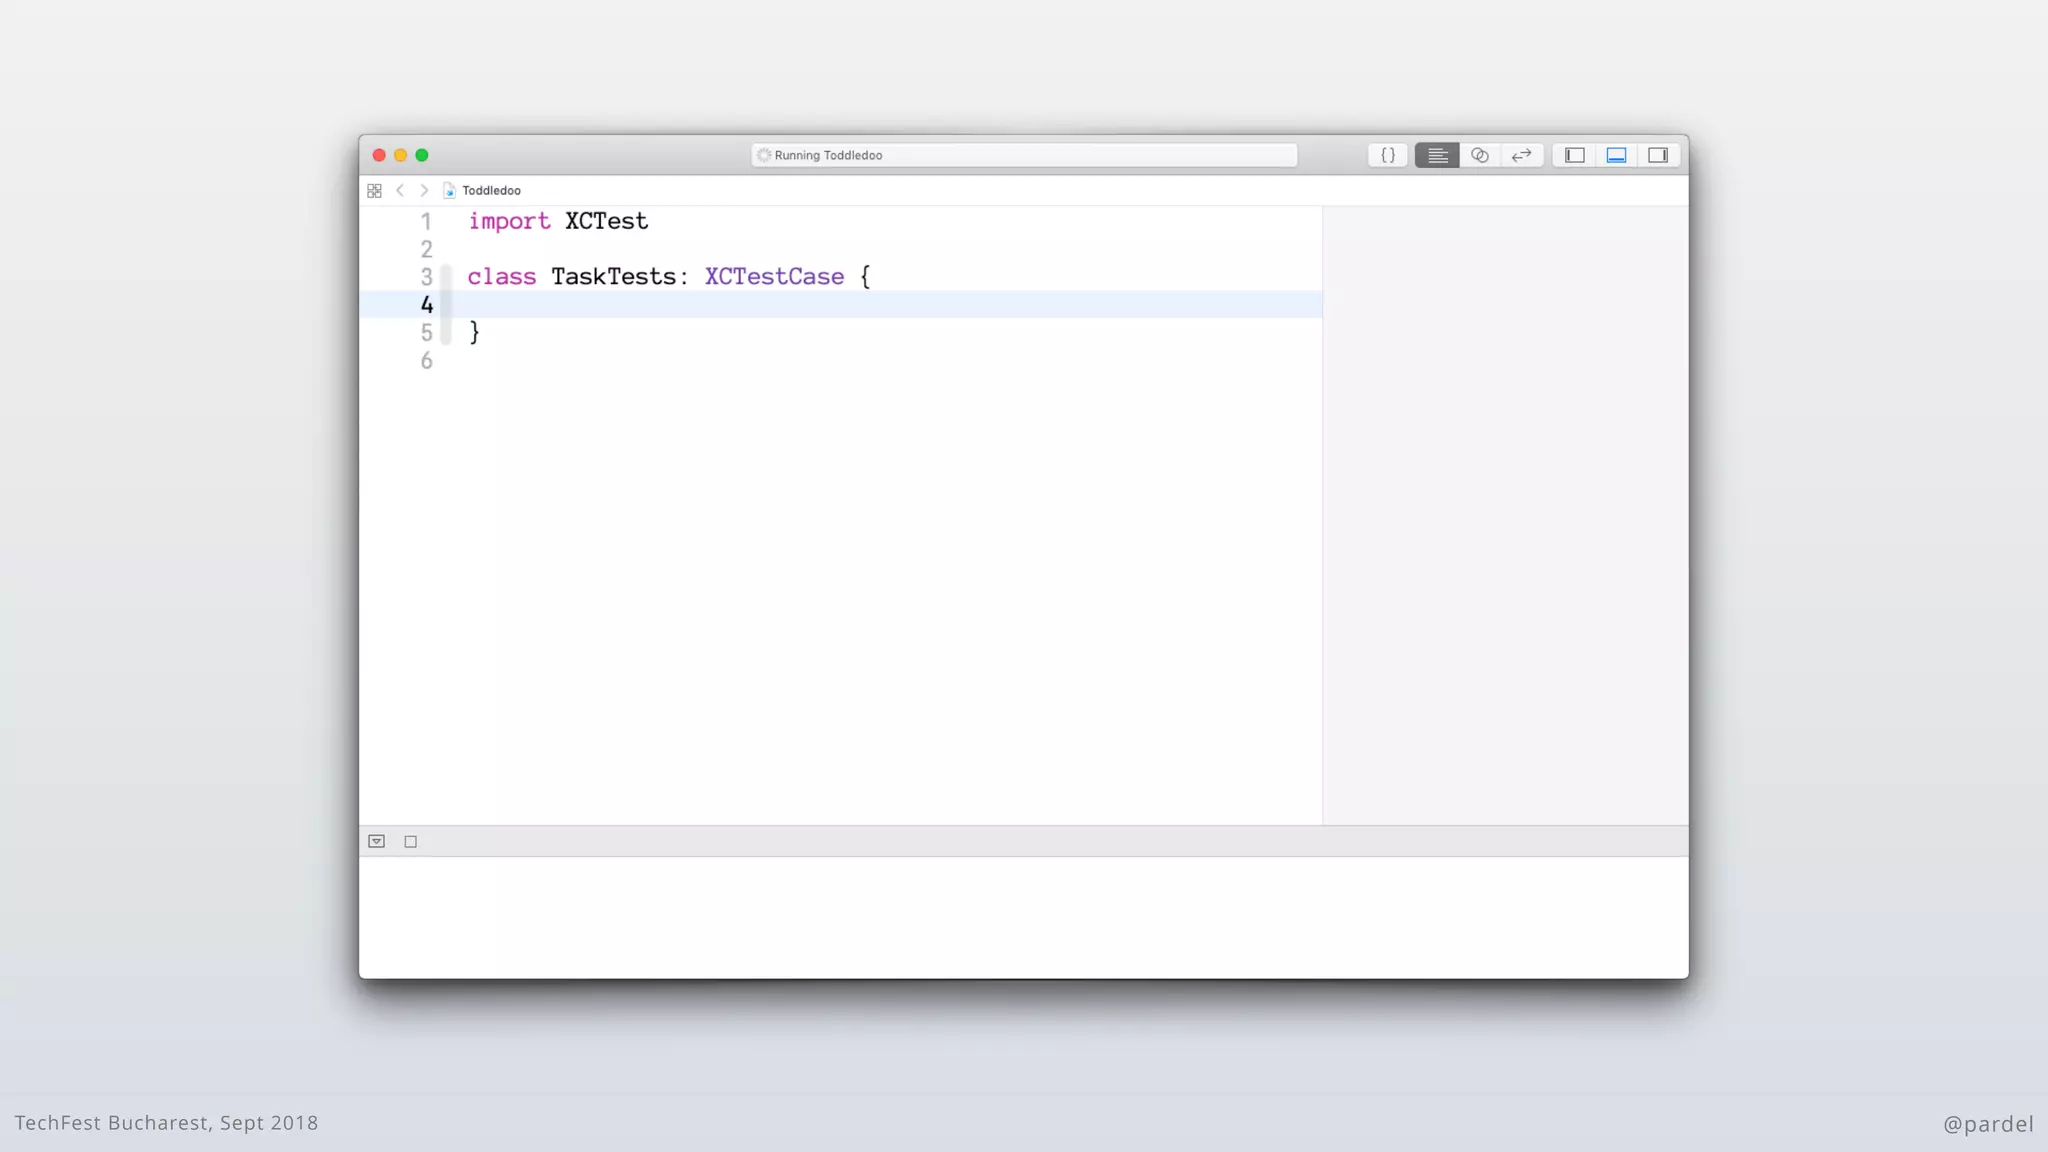Screen dimensions: 2048x1152
Task: Click the green zoom window button
Action: [x=422, y=155]
